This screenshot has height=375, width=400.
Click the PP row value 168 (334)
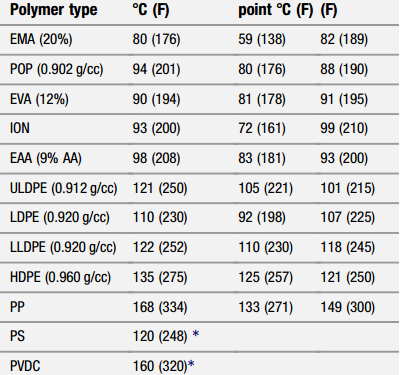pos(160,307)
